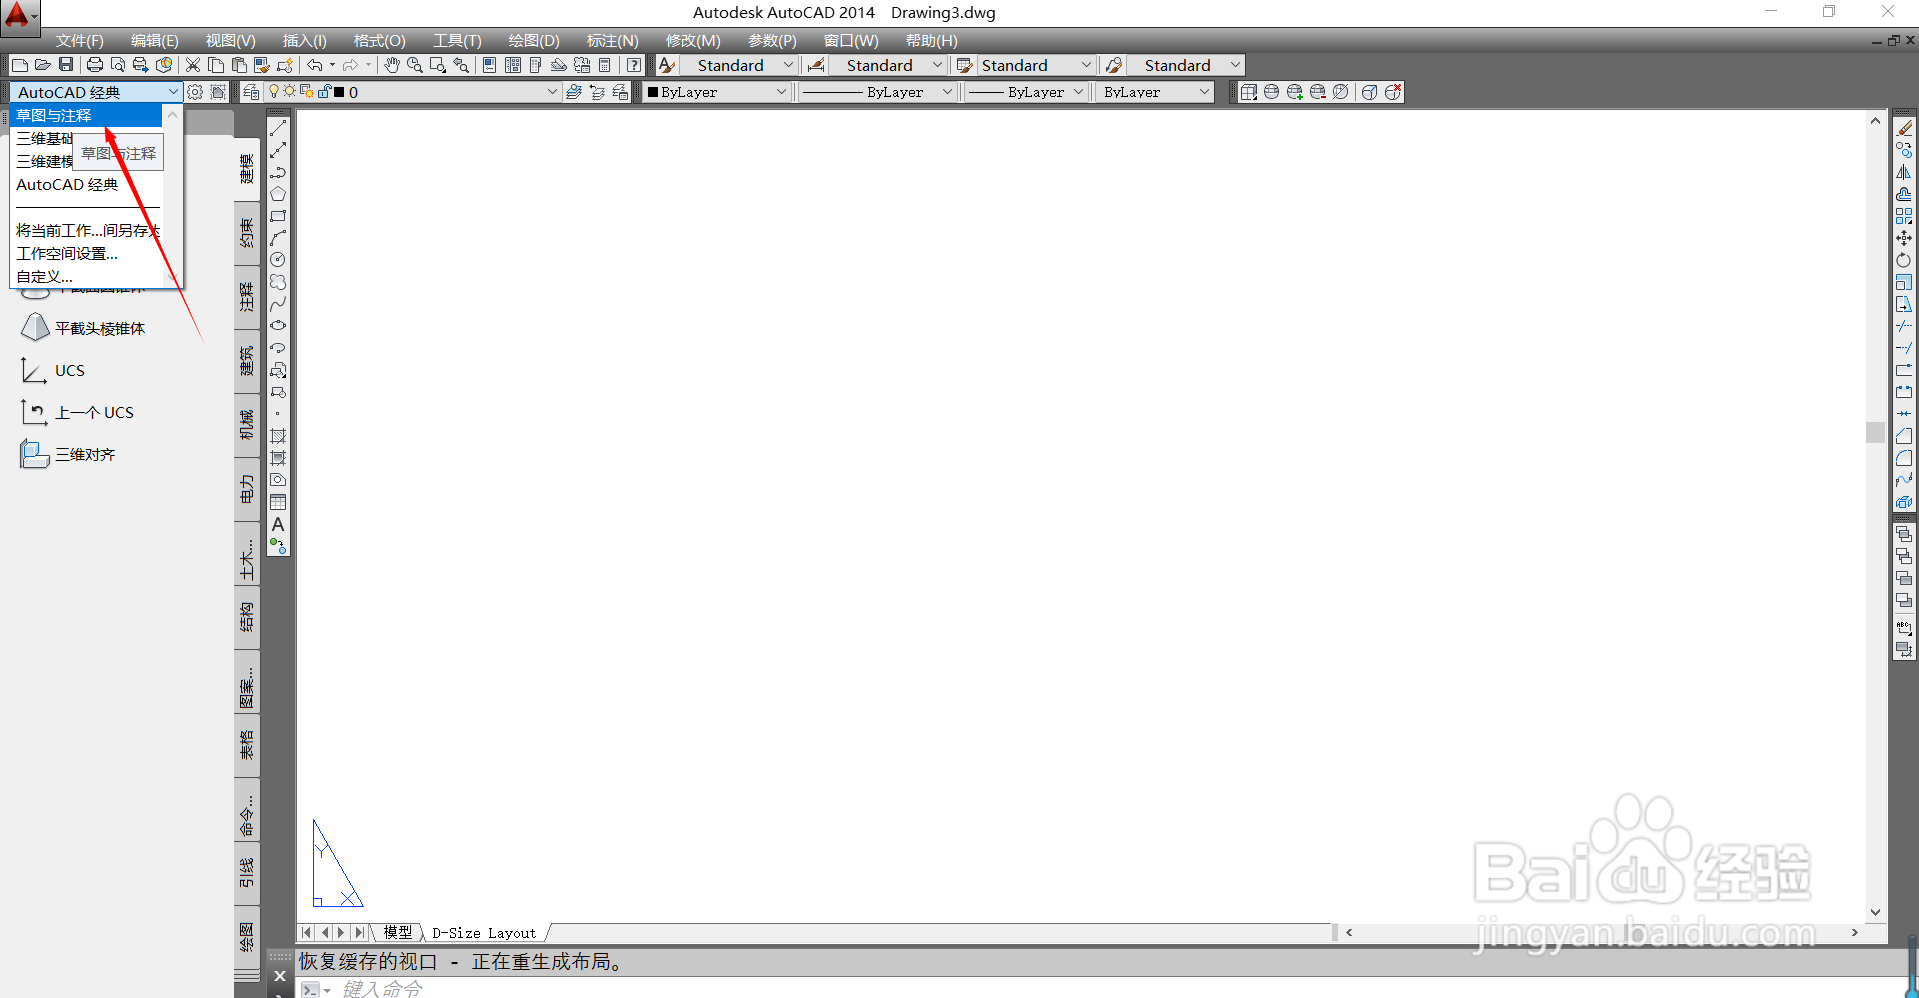The width and height of the screenshot is (1919, 998).
Task: Click the Erase tool in Modify toolbar
Action: coord(1904,128)
